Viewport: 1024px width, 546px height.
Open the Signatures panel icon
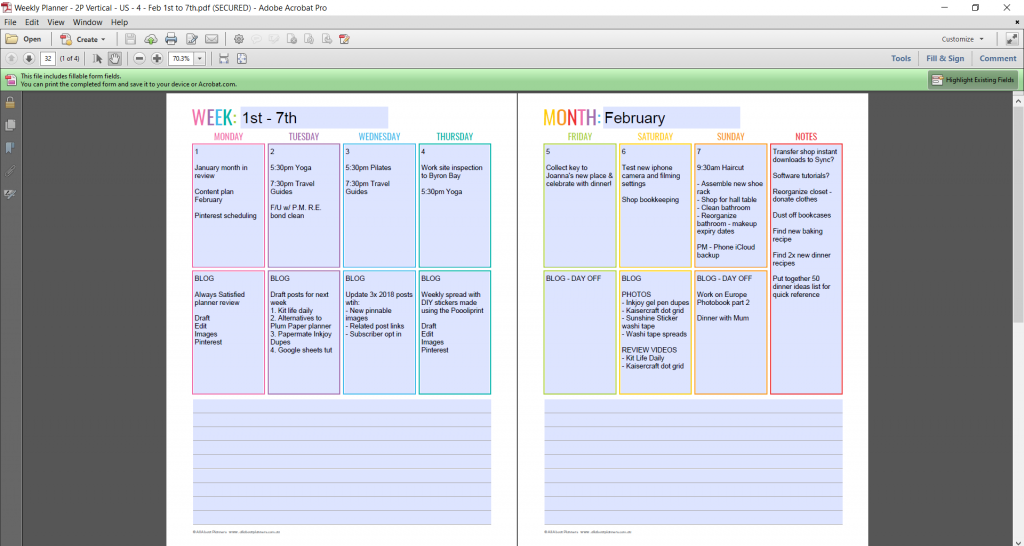click(10, 193)
